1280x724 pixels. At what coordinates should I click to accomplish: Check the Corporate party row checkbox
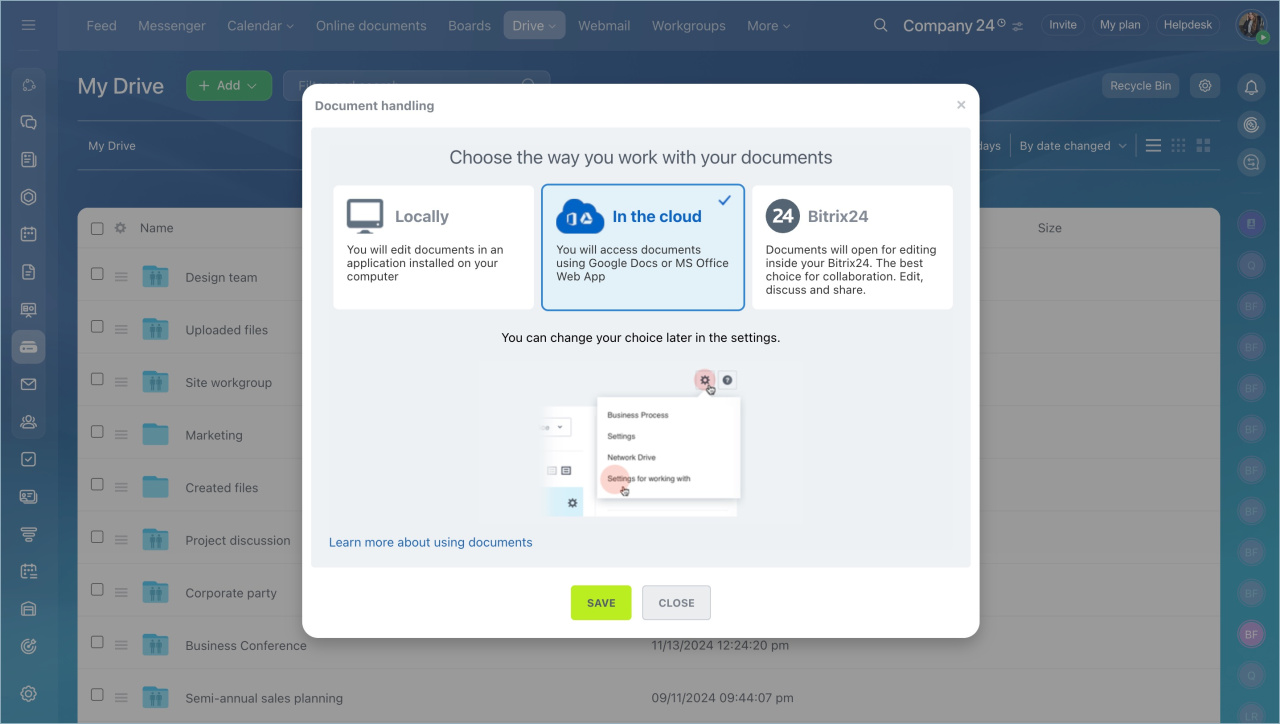click(97, 589)
